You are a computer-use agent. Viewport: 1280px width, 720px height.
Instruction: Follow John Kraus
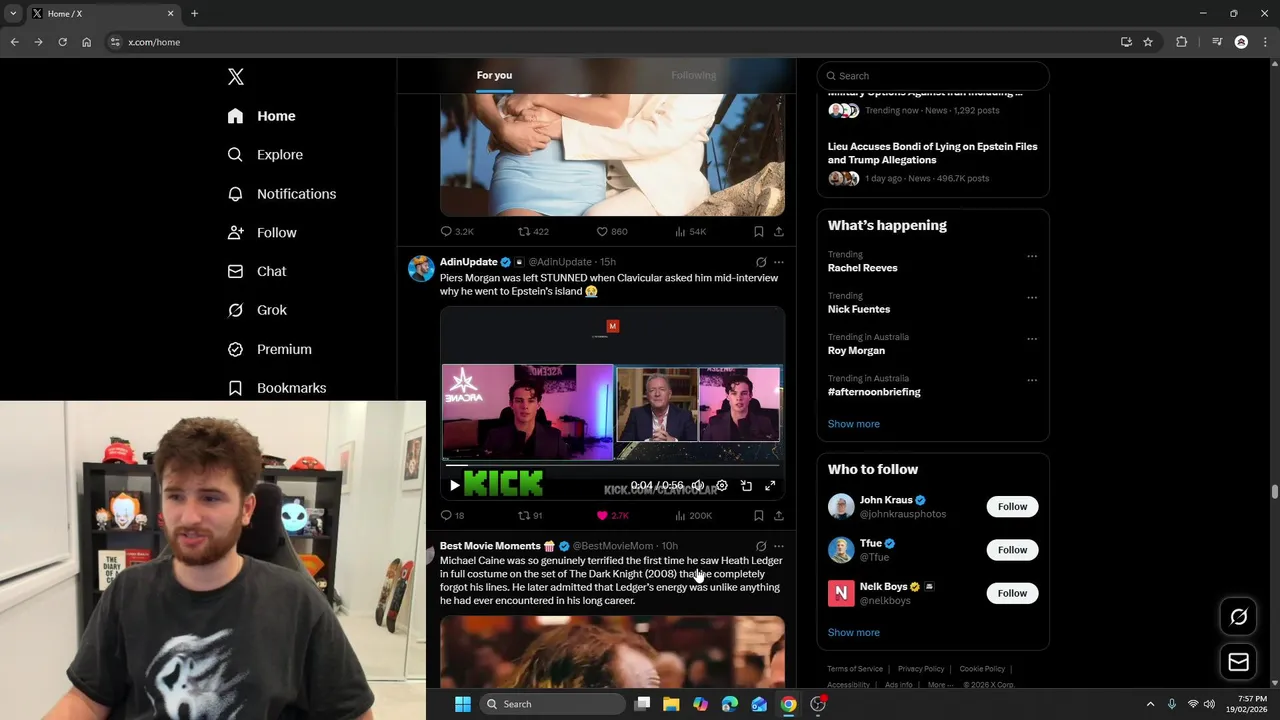(1012, 507)
